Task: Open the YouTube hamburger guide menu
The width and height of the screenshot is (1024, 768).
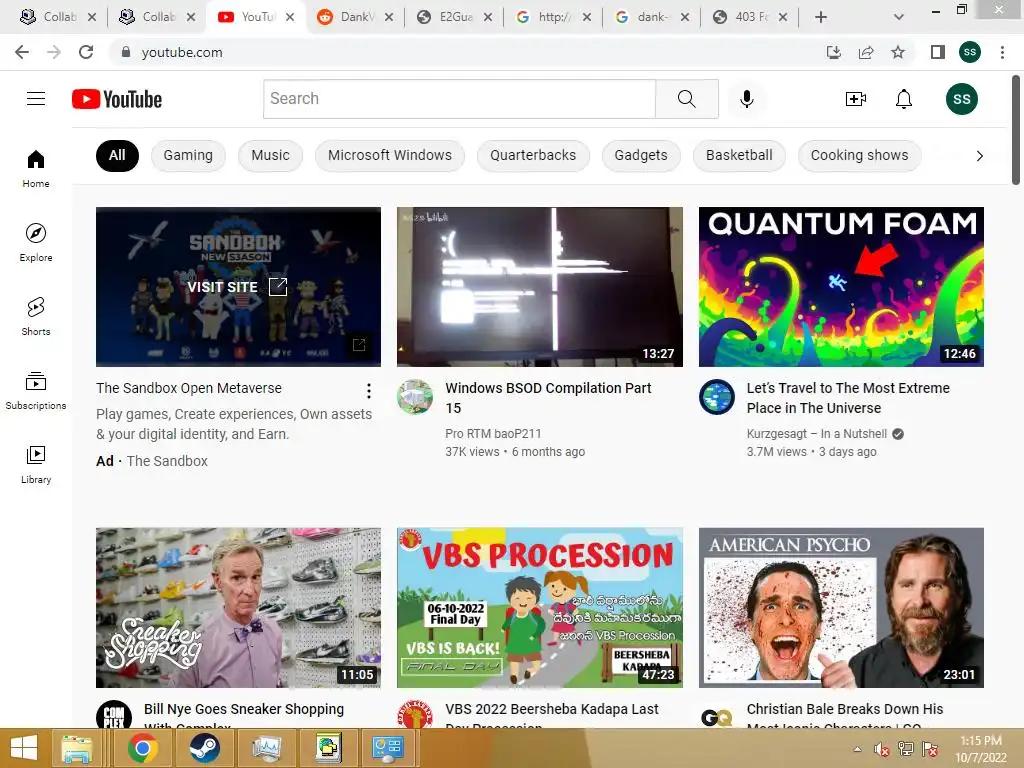Action: click(x=36, y=99)
